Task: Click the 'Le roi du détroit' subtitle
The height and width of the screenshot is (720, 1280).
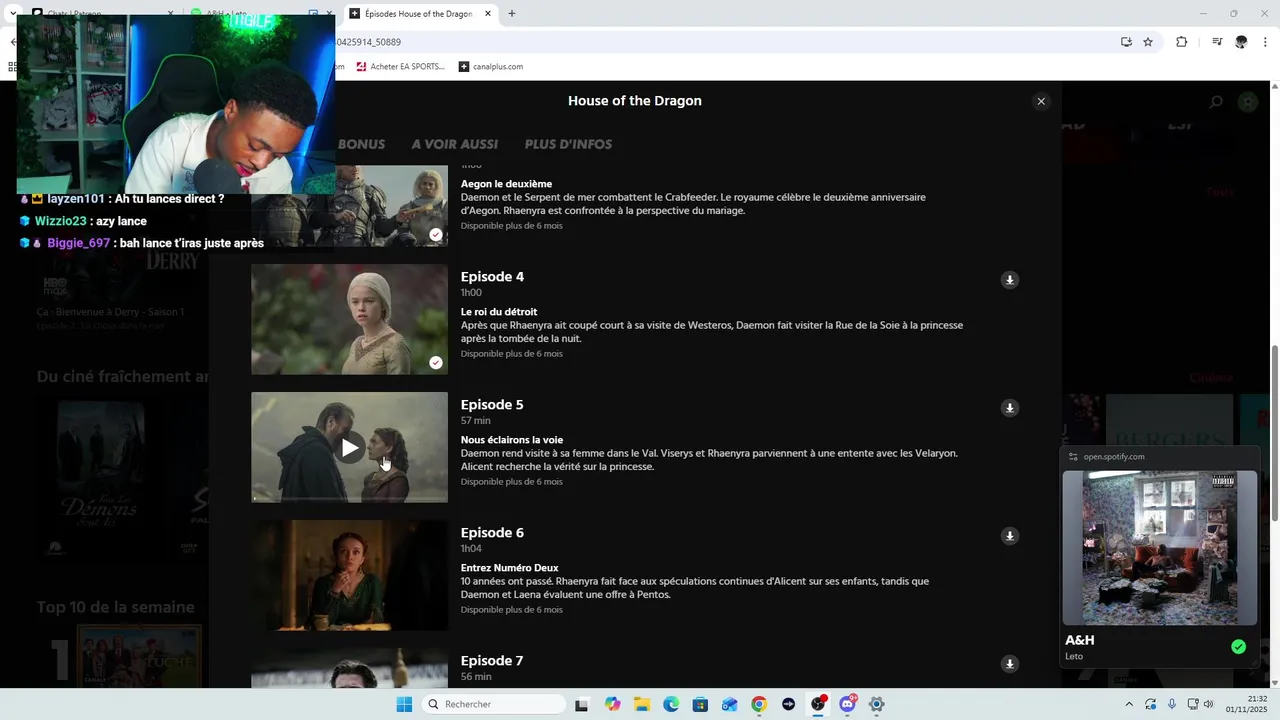Action: pyautogui.click(x=499, y=312)
